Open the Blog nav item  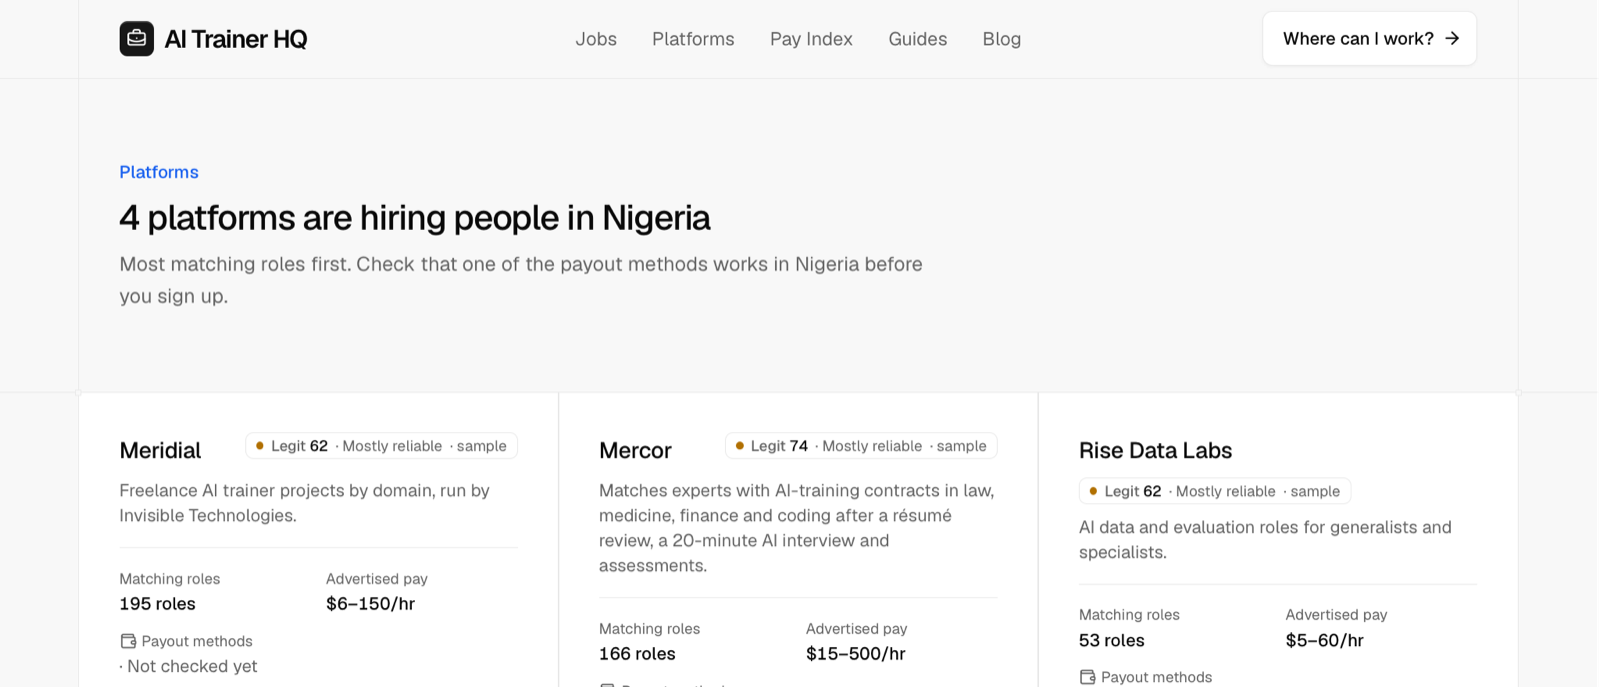(1002, 39)
